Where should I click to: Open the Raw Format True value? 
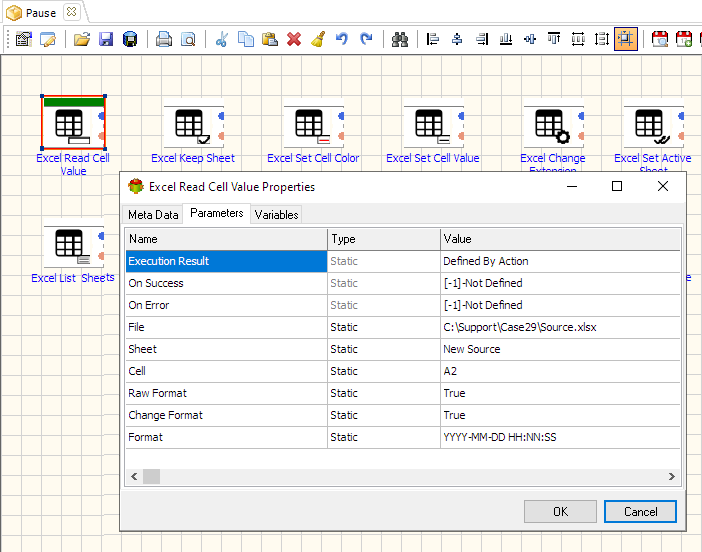561,393
